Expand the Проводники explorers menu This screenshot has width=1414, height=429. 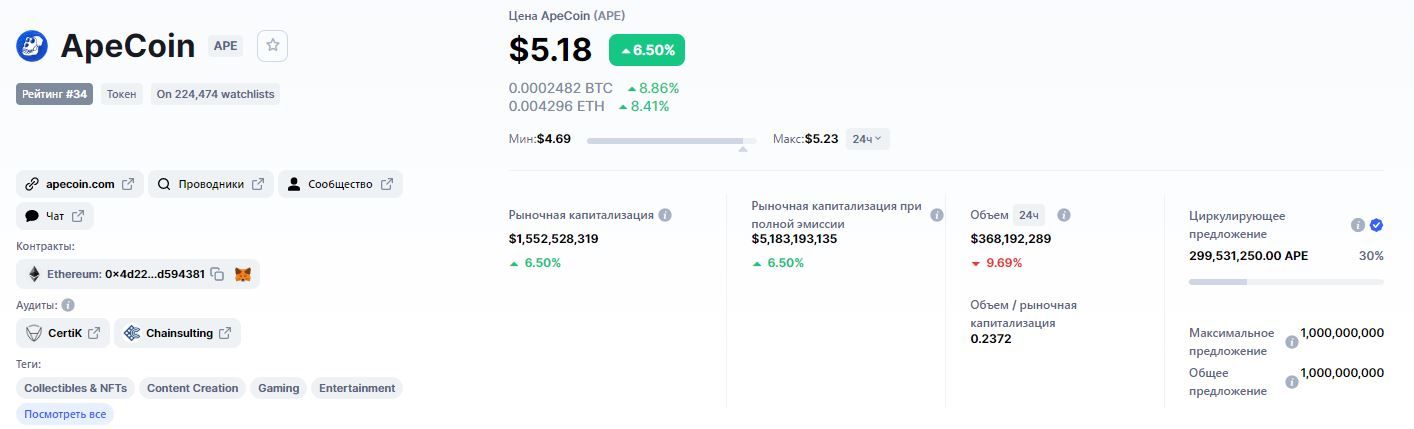pyautogui.click(x=211, y=184)
